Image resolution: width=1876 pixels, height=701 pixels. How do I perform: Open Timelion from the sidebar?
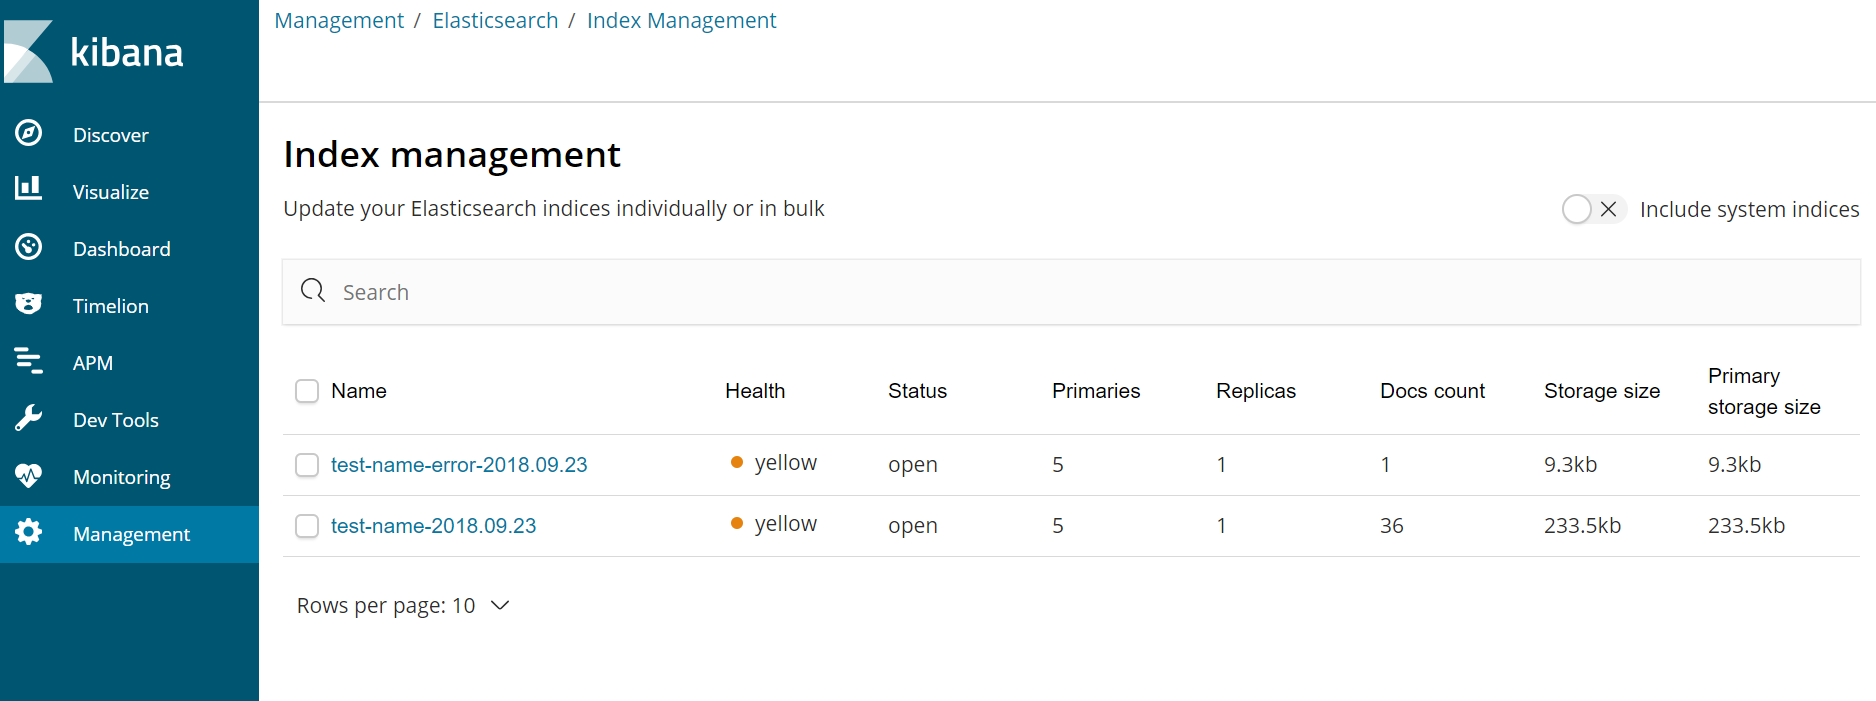tap(129, 305)
